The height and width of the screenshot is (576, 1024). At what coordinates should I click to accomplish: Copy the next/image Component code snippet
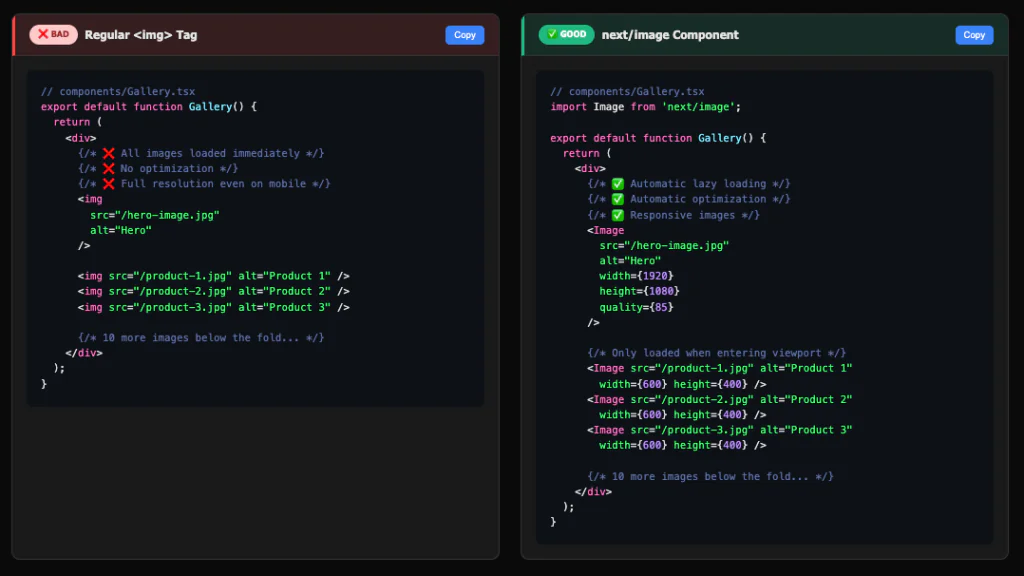pyautogui.click(x=974, y=34)
